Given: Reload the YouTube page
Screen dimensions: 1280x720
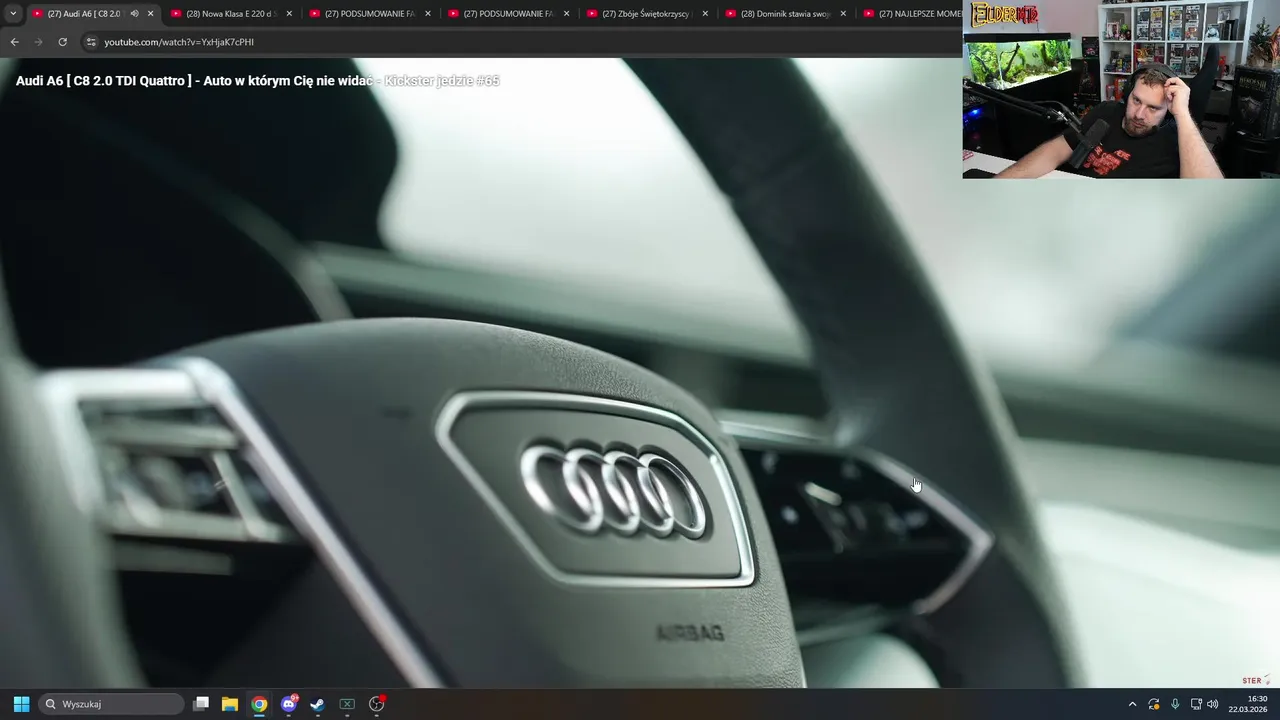Looking at the screenshot, I should pos(62,42).
